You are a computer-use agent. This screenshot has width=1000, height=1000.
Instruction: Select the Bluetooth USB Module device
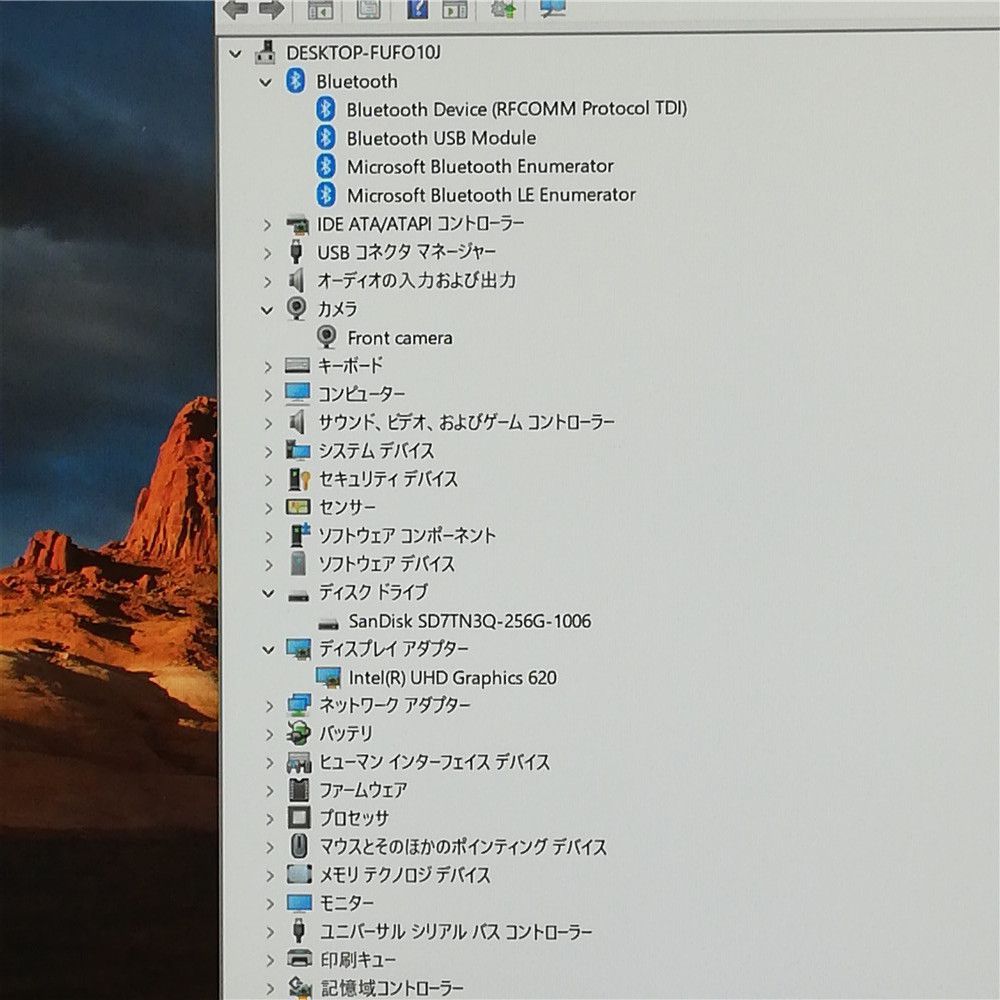(441, 138)
